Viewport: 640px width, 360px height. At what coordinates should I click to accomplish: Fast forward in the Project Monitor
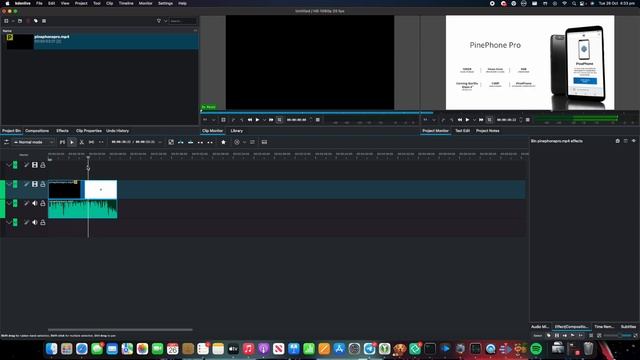481,120
